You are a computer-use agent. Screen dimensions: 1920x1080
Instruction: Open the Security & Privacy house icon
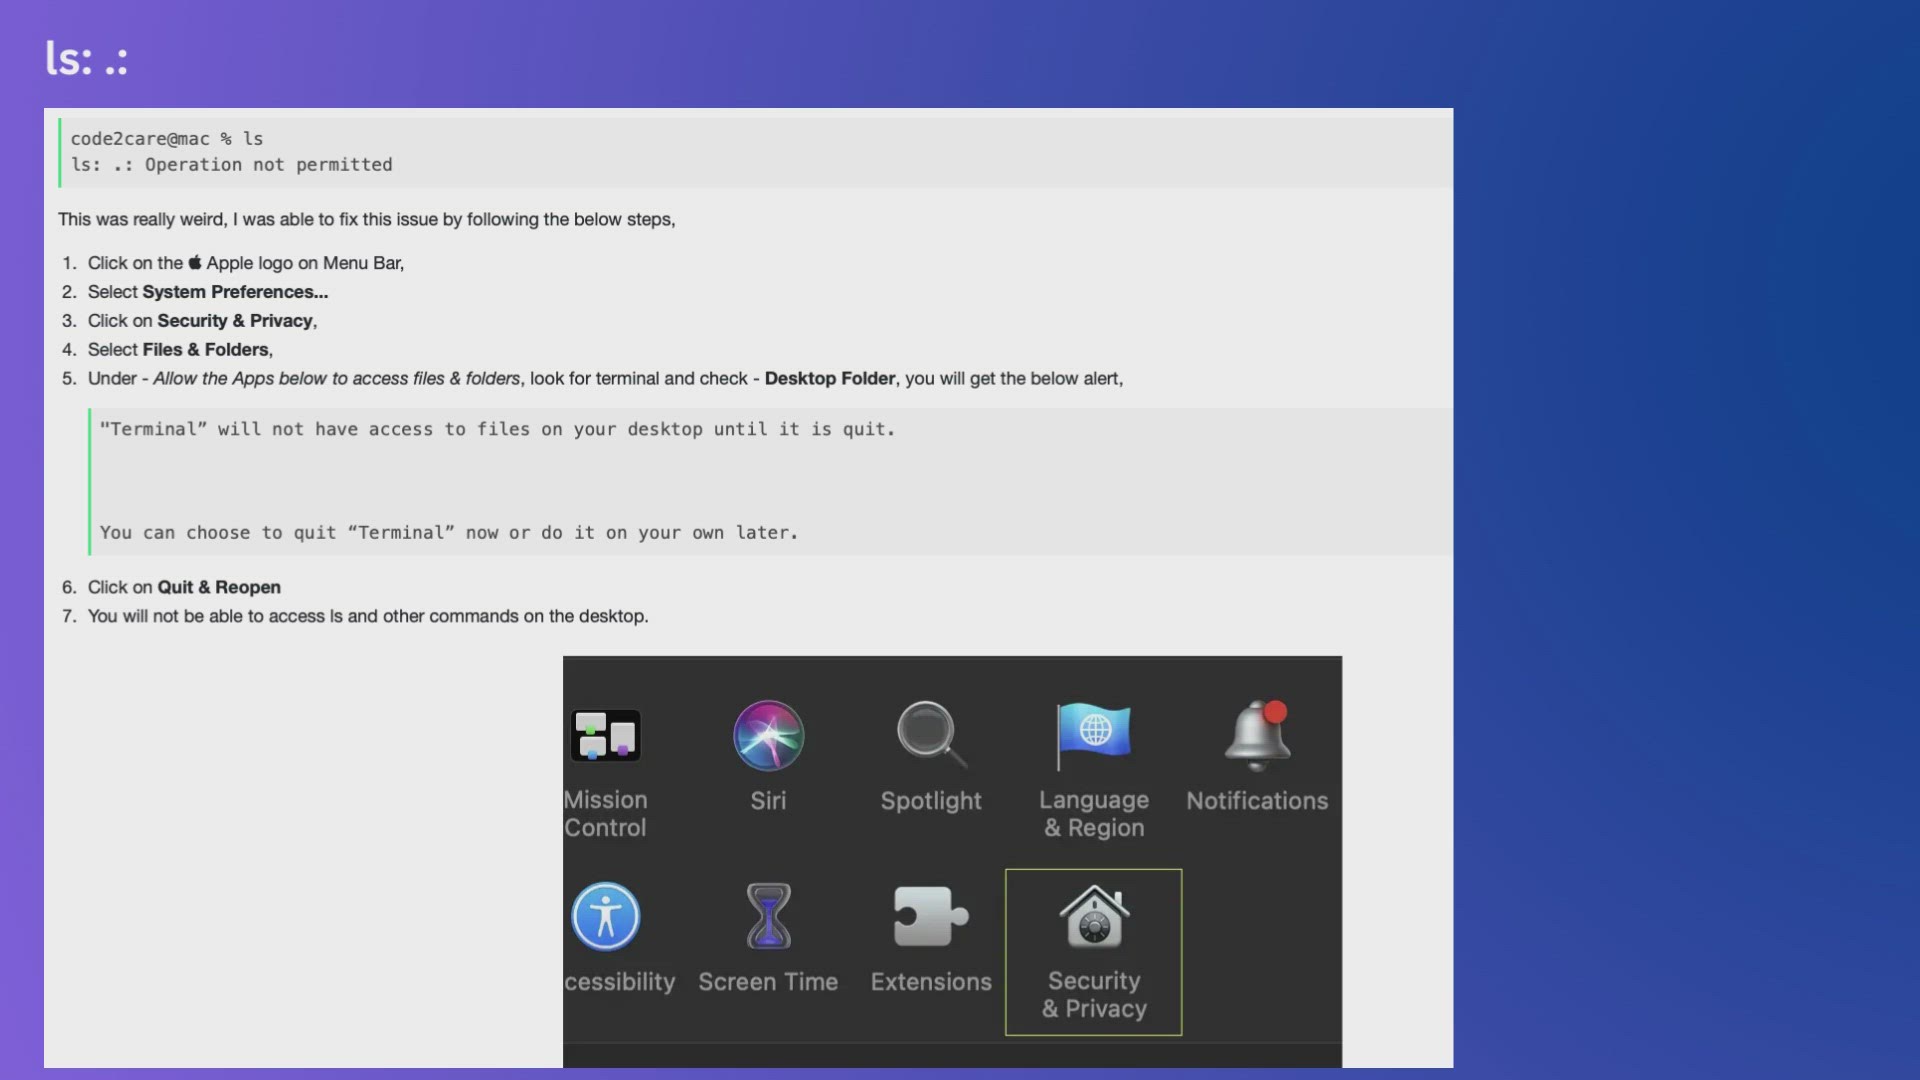pos(1094,916)
